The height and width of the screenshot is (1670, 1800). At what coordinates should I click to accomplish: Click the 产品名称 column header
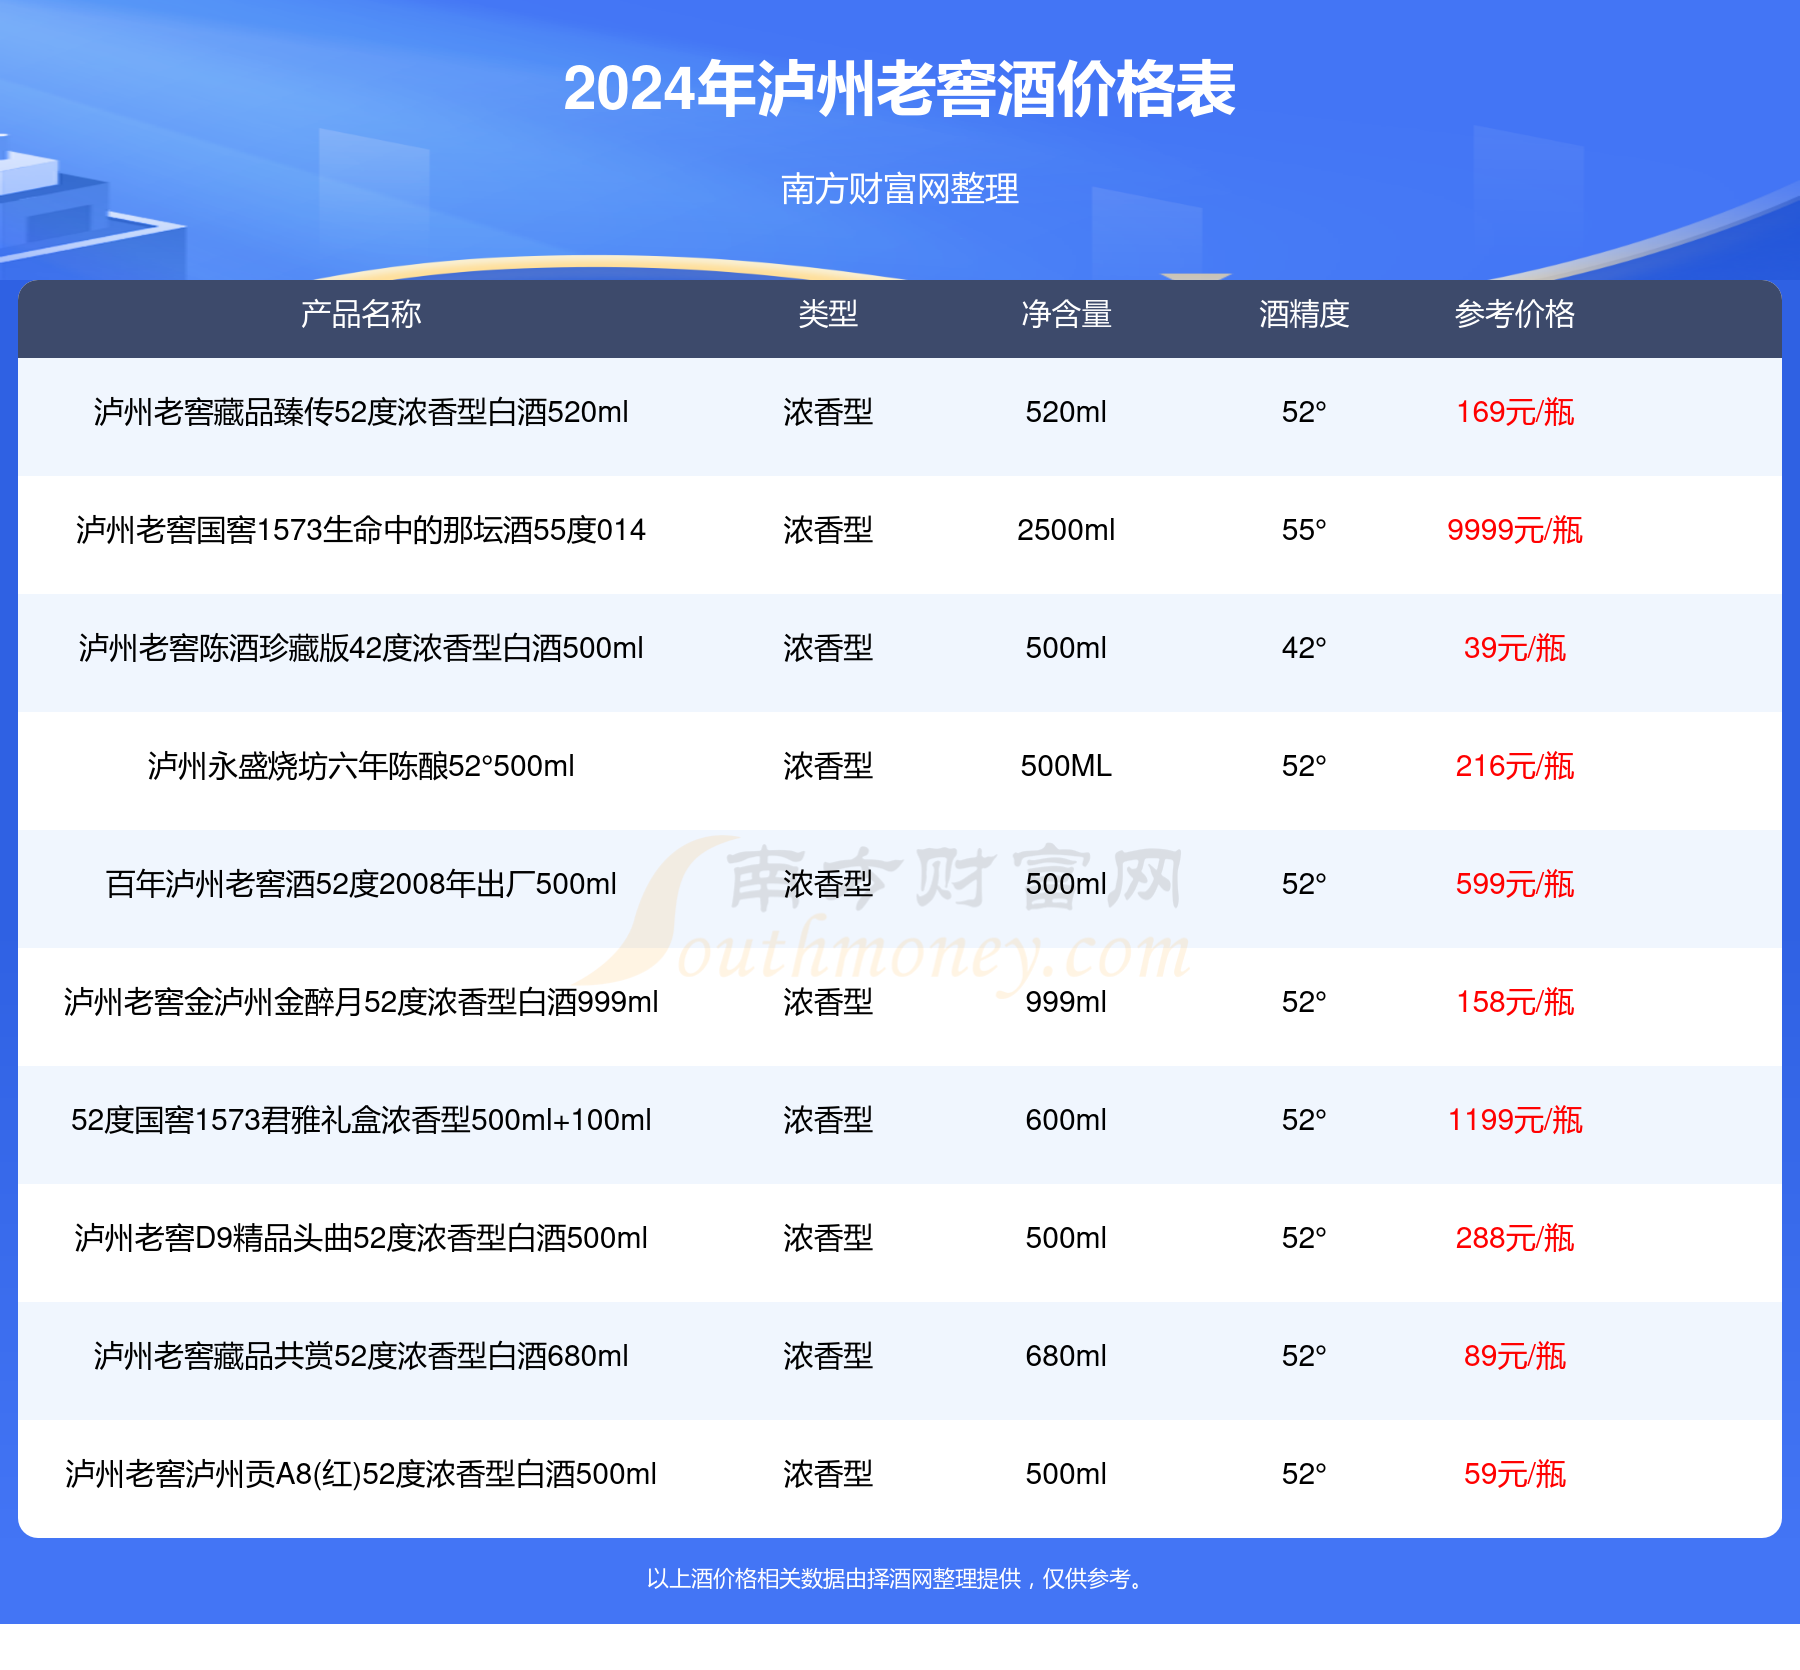pyautogui.click(x=361, y=314)
